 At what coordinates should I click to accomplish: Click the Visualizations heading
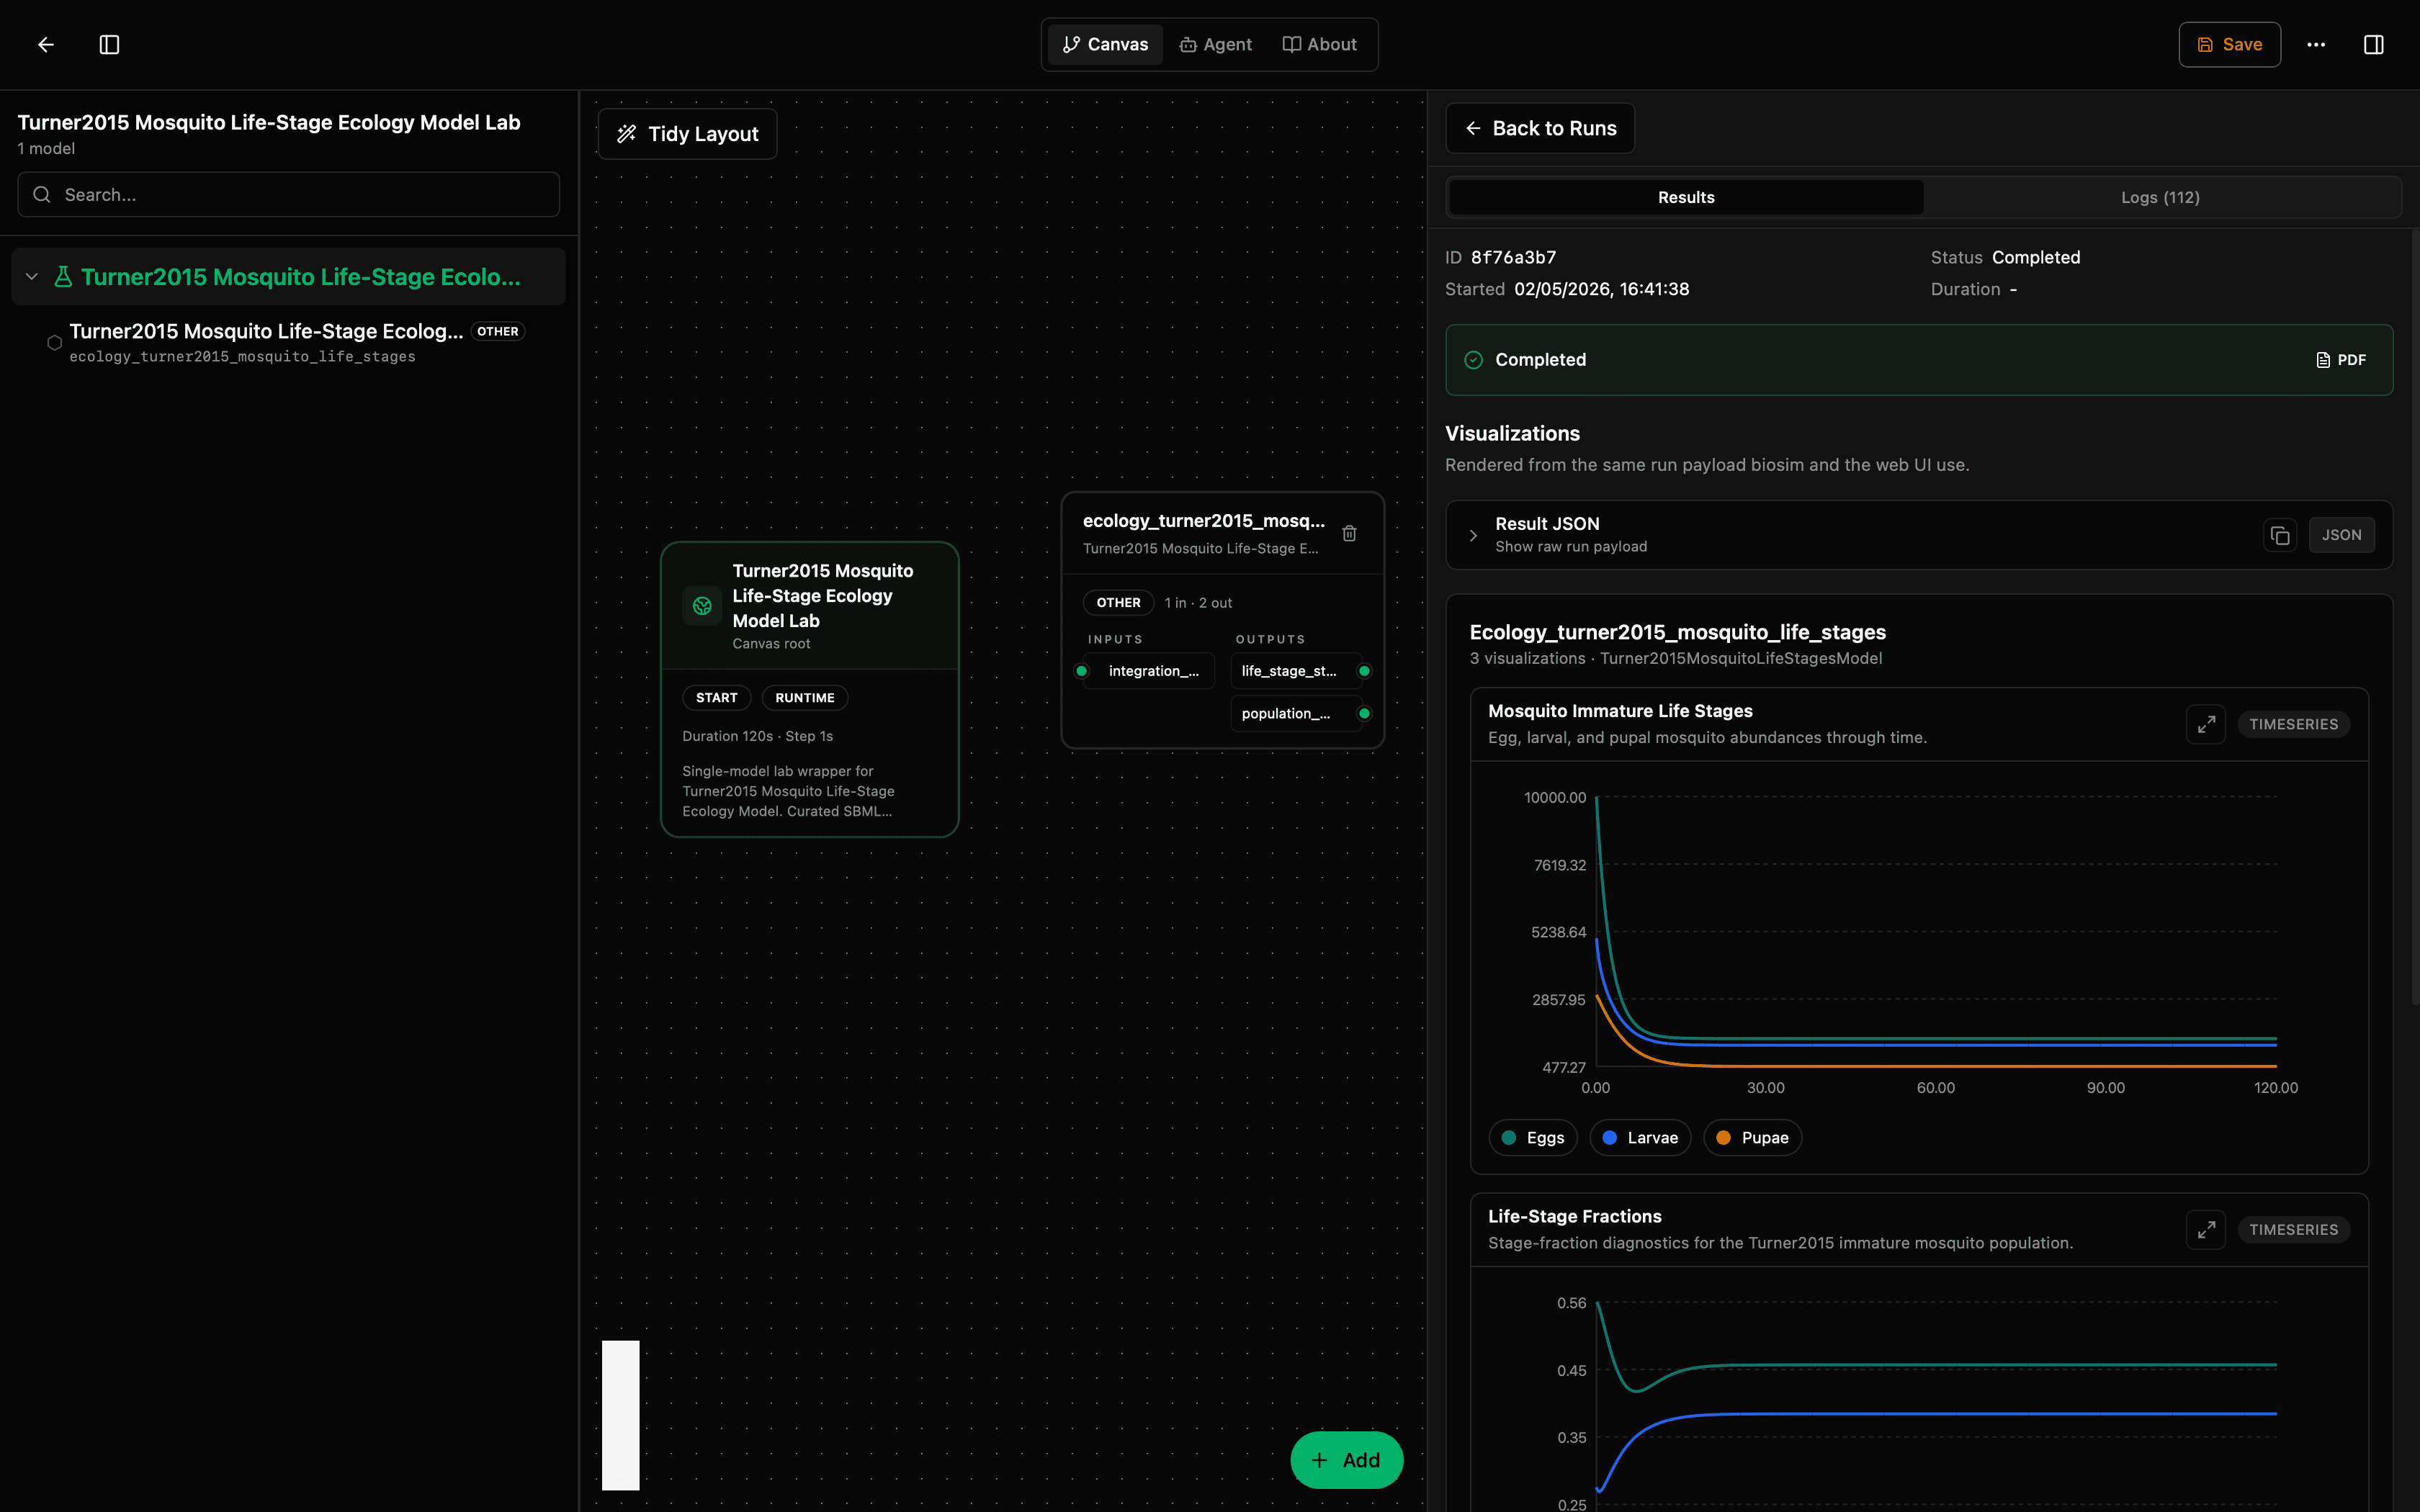[x=1512, y=433]
